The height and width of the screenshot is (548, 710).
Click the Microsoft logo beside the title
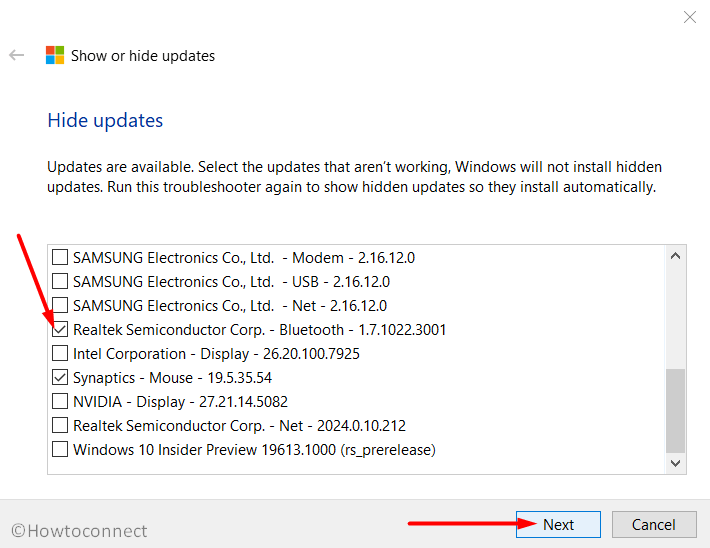[x=55, y=55]
